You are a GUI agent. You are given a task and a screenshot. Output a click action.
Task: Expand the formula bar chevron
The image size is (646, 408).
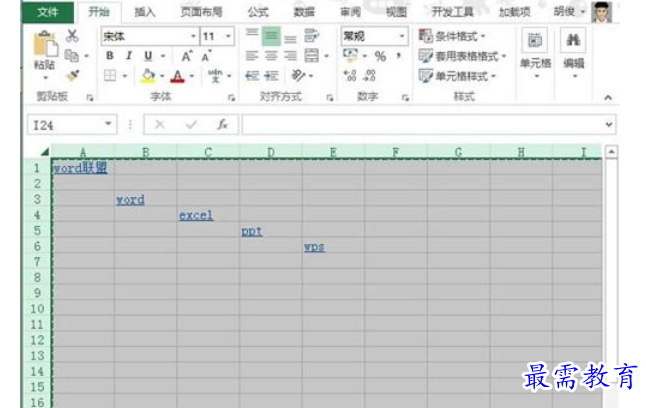609,124
